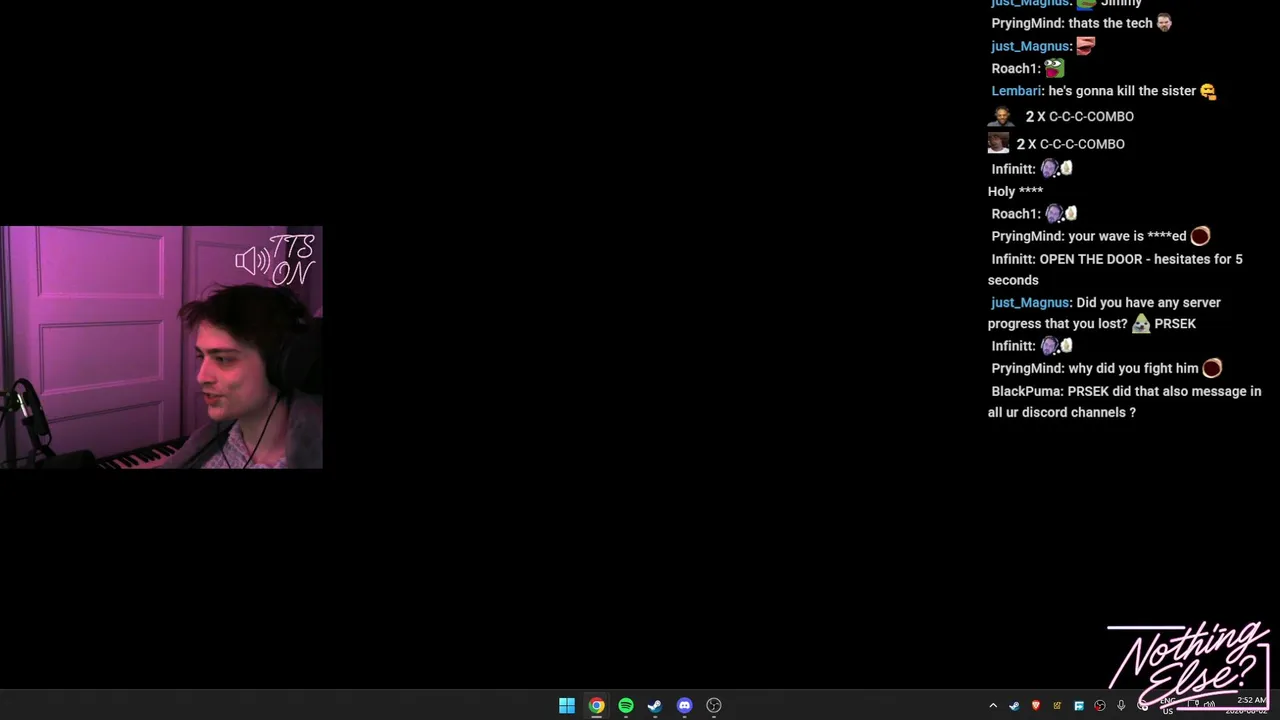Show hidden system tray icons
Screen dimensions: 1280x720
pos(993,706)
